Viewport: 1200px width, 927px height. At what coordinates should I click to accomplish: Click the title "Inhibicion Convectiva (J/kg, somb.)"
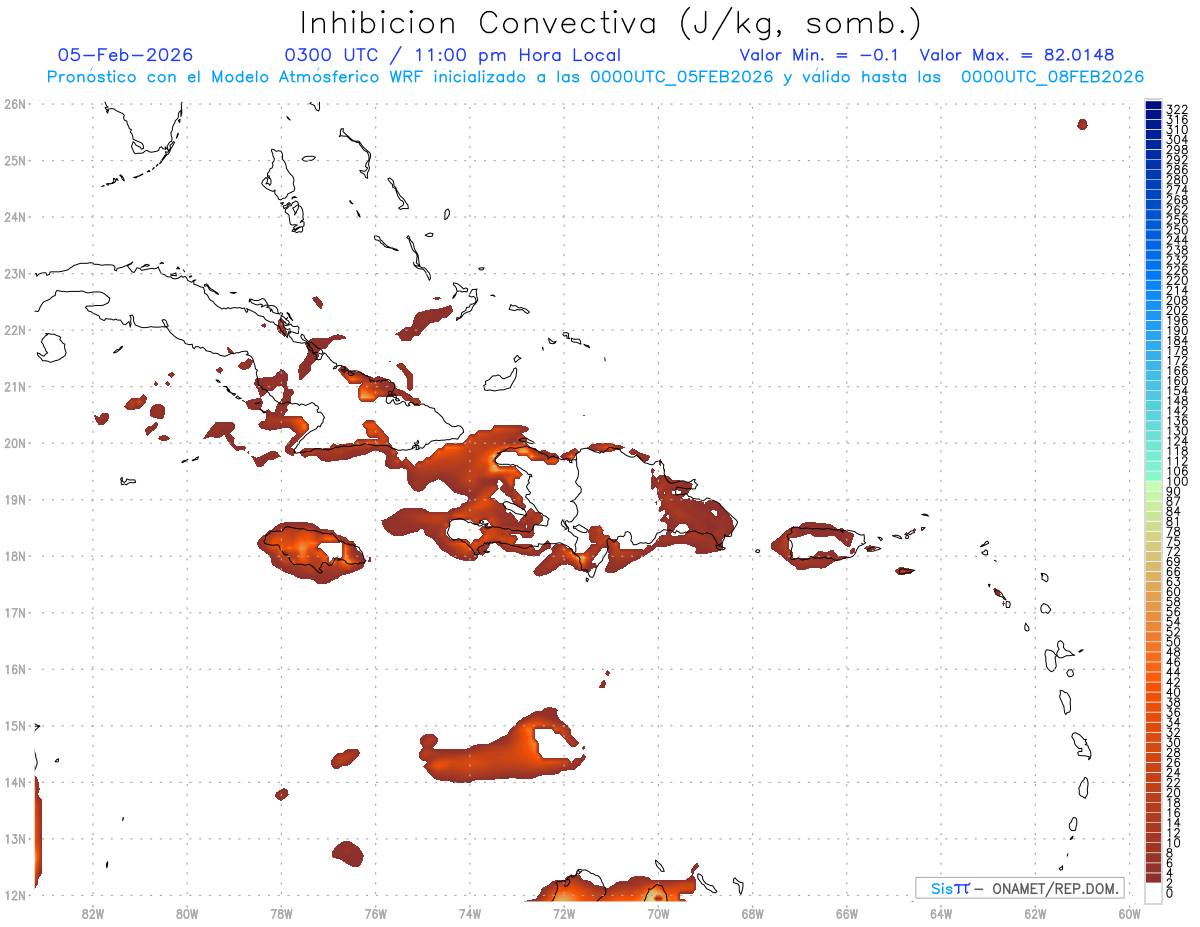[x=611, y=23]
